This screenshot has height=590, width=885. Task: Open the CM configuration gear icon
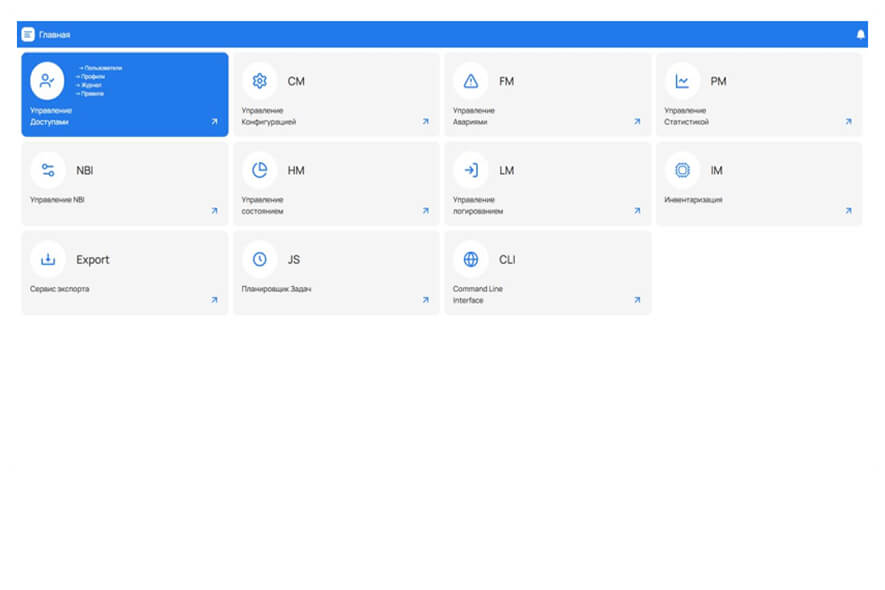(x=260, y=81)
